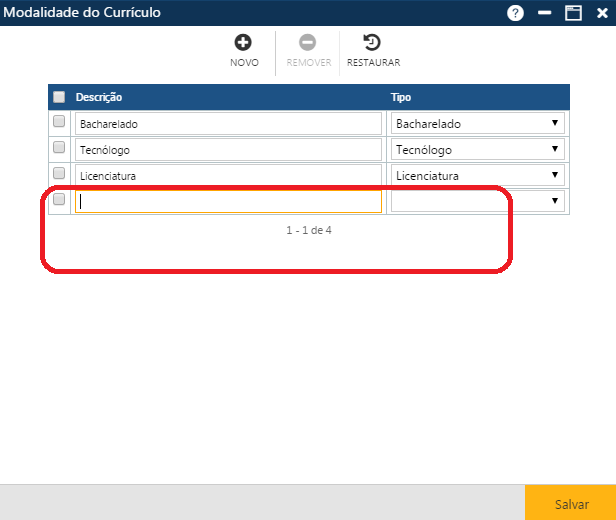Tick the Licenciatura row checkbox
The image size is (616, 520).
point(59,173)
